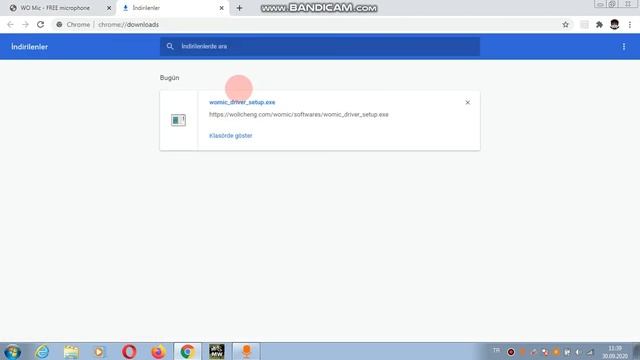The image size is (640, 360).
Task: Launch Firefox from the taskbar
Action: (x=158, y=351)
